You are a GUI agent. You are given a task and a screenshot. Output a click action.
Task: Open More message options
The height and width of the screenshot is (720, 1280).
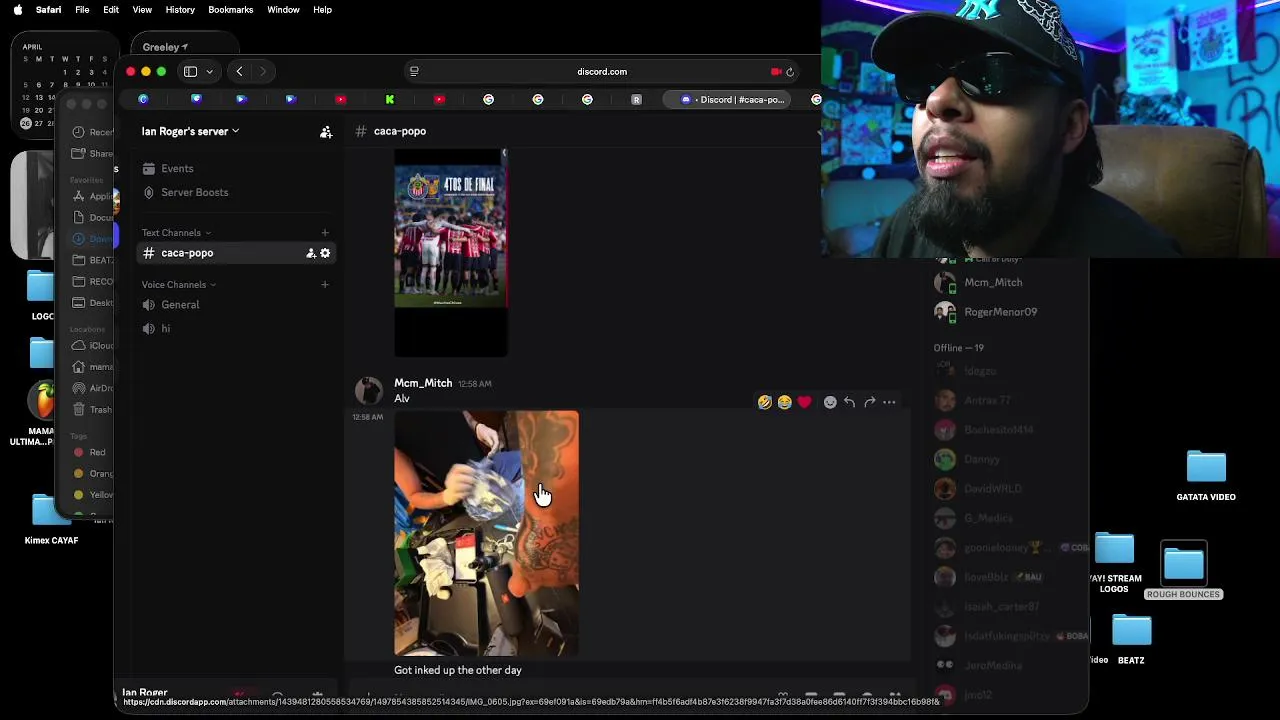pyautogui.click(x=889, y=402)
